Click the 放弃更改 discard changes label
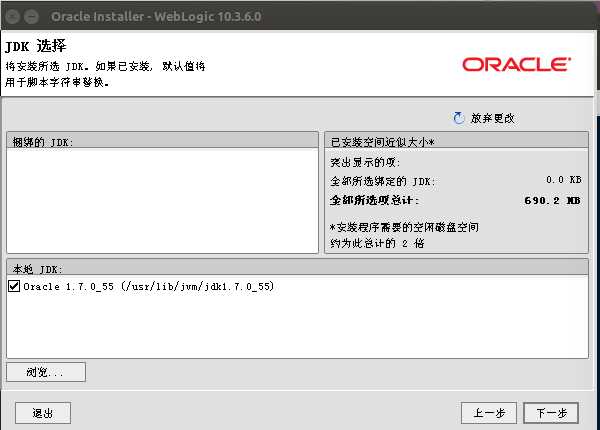This screenshot has height=430, width=600. pyautogui.click(x=492, y=118)
